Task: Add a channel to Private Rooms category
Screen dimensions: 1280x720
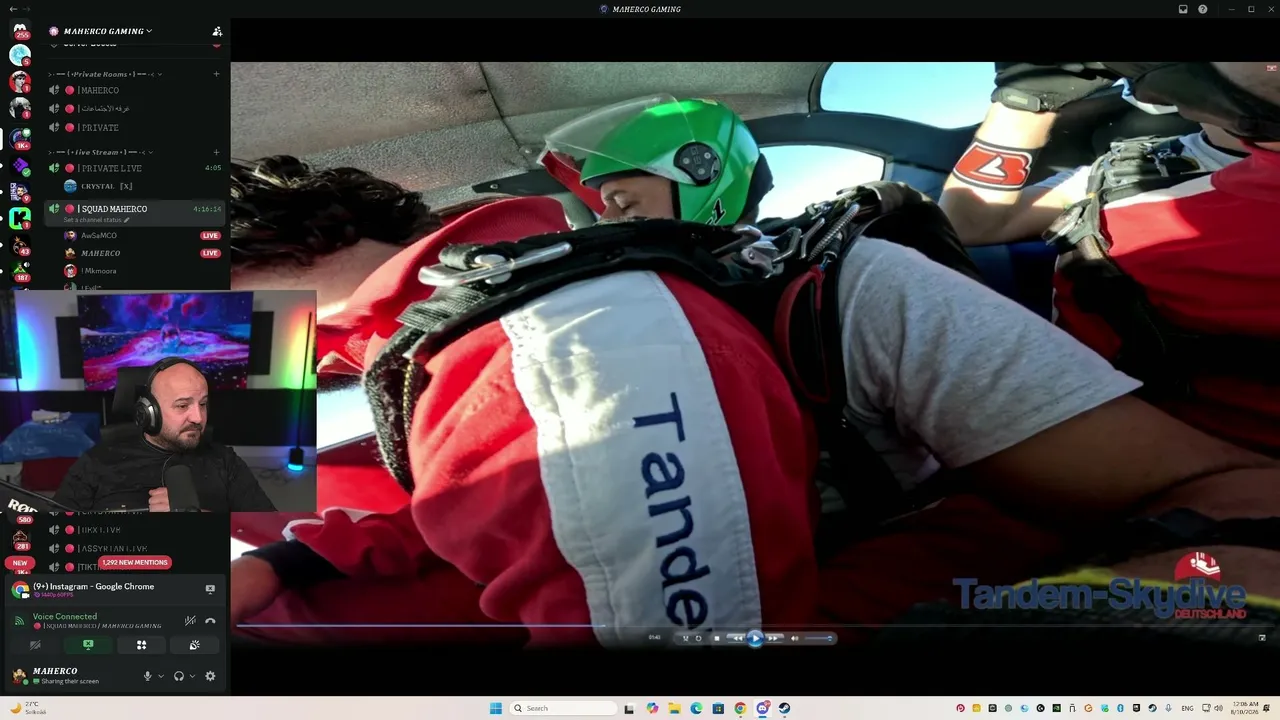Action: click(x=216, y=74)
